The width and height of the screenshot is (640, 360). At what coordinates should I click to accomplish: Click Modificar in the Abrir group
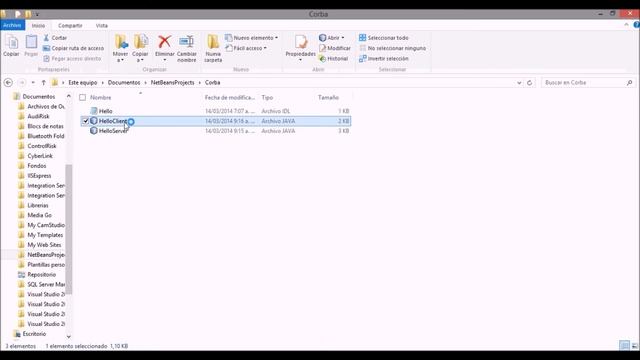(x=335, y=48)
